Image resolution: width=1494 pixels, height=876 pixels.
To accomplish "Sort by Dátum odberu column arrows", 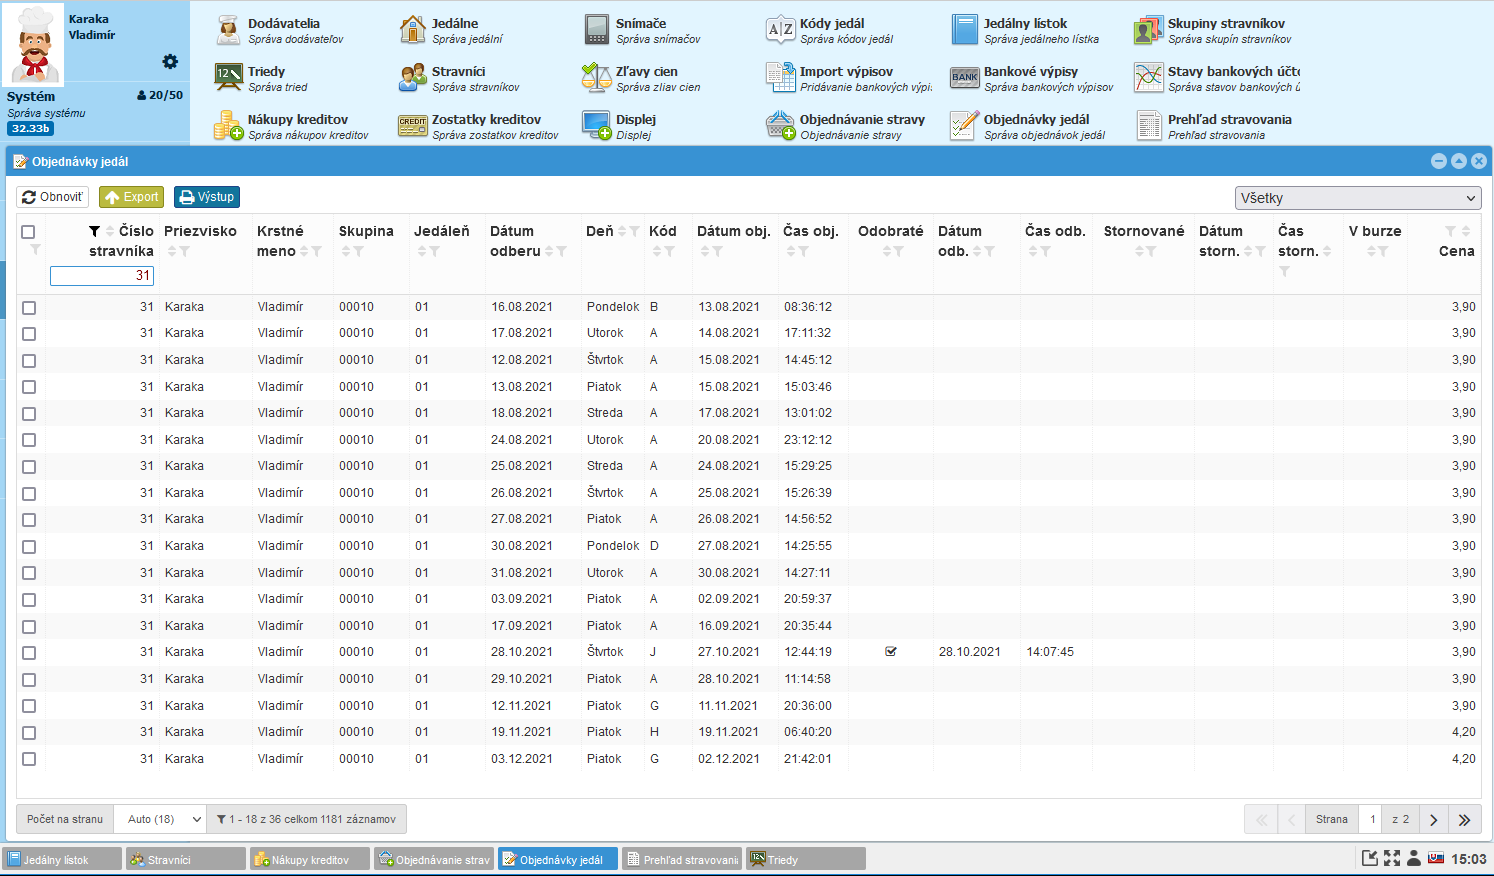I will pos(549,252).
